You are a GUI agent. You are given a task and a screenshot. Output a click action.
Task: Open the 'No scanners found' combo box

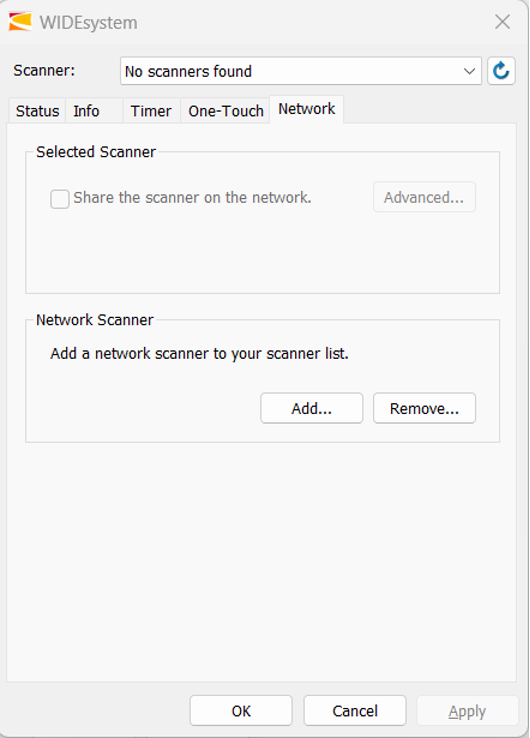coord(300,71)
